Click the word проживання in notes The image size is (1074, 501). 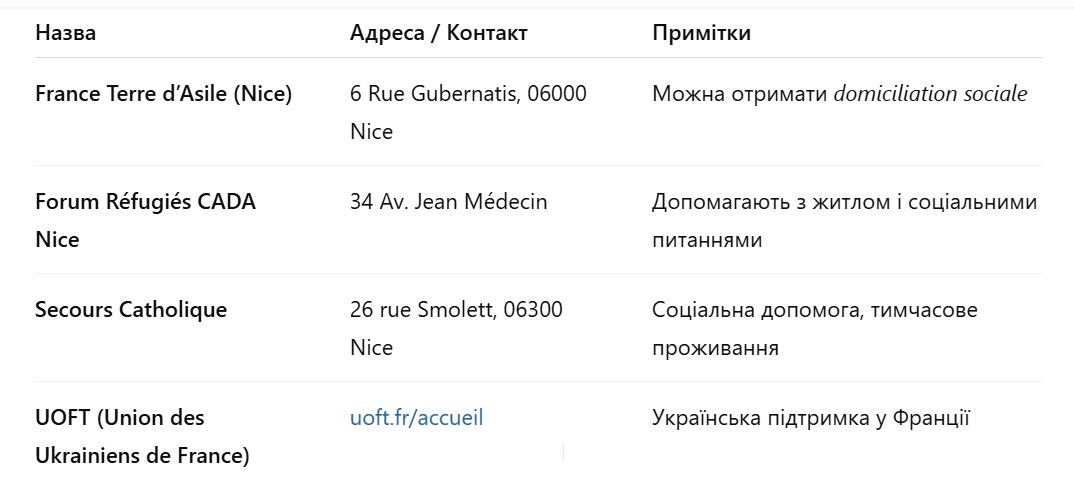[x=715, y=348]
